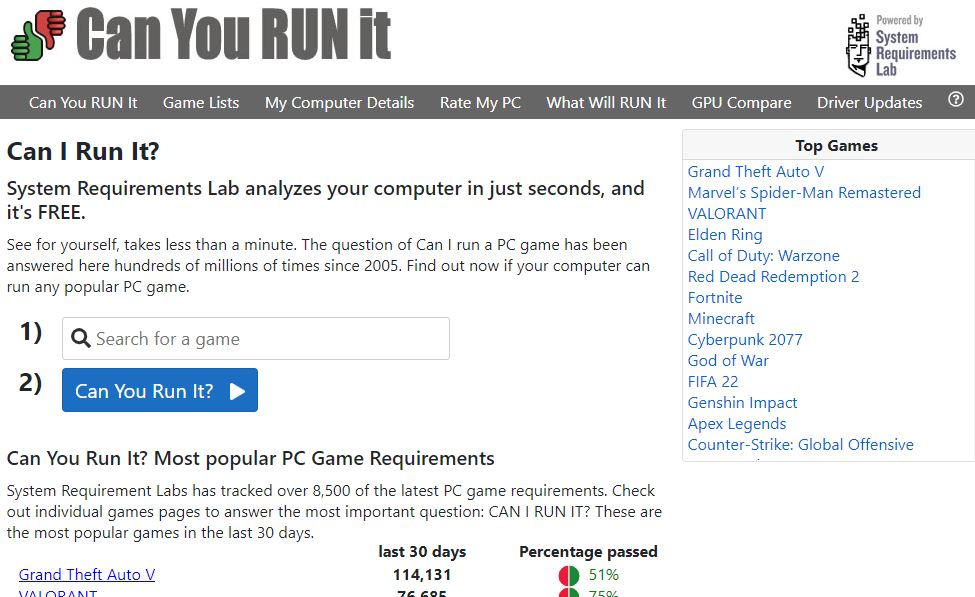The height and width of the screenshot is (597, 975).
Task: Click the Can You RUN it title text
Action: [233, 34]
